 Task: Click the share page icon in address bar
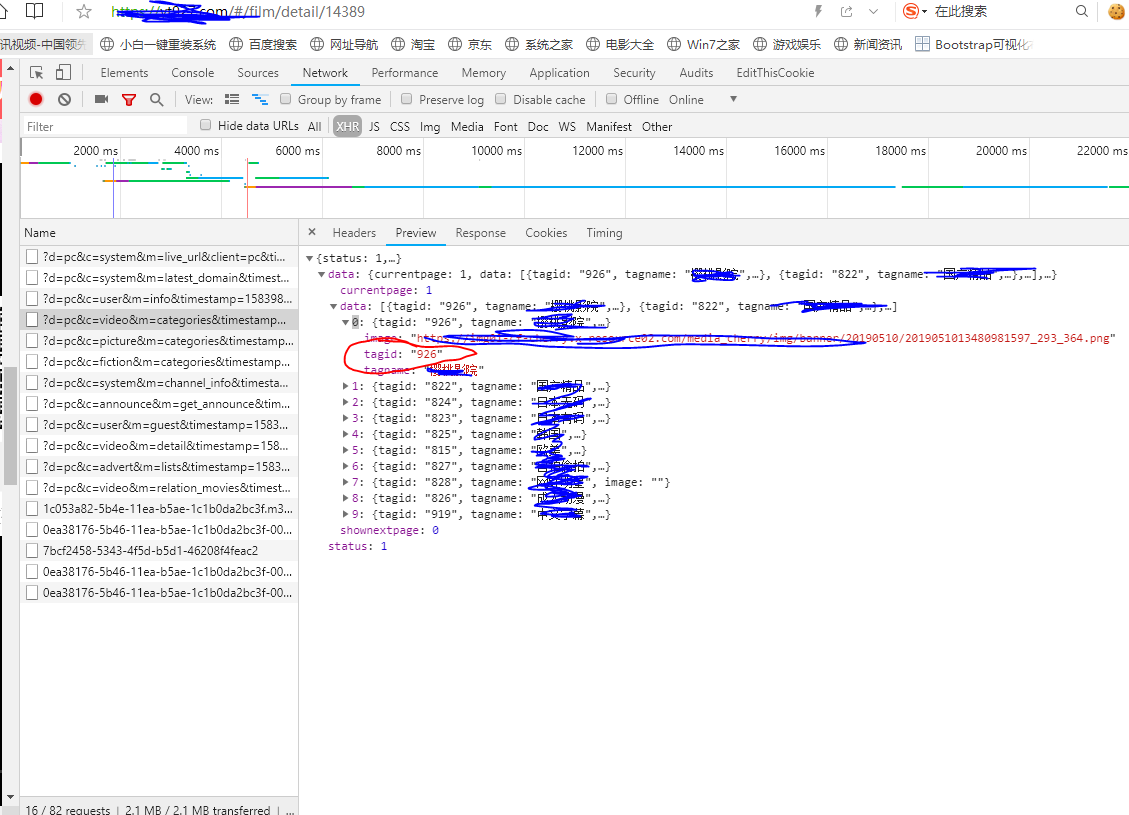(847, 11)
